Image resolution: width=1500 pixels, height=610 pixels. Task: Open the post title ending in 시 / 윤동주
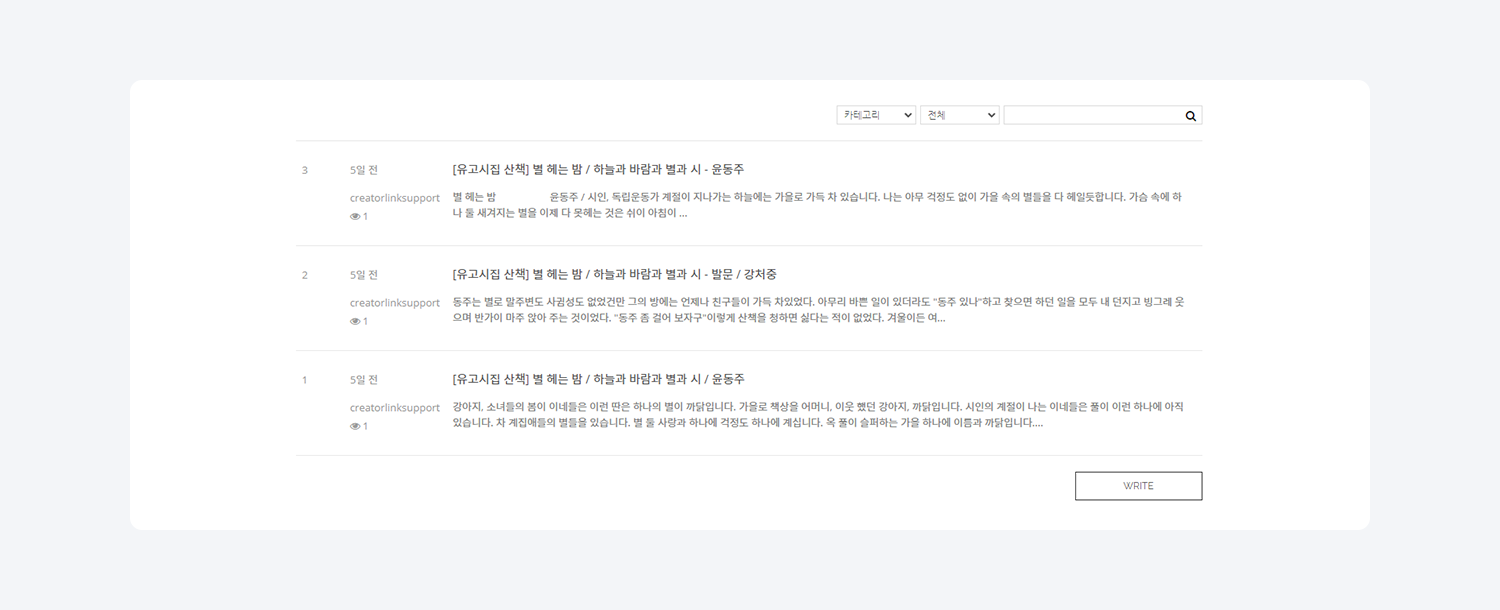point(598,380)
